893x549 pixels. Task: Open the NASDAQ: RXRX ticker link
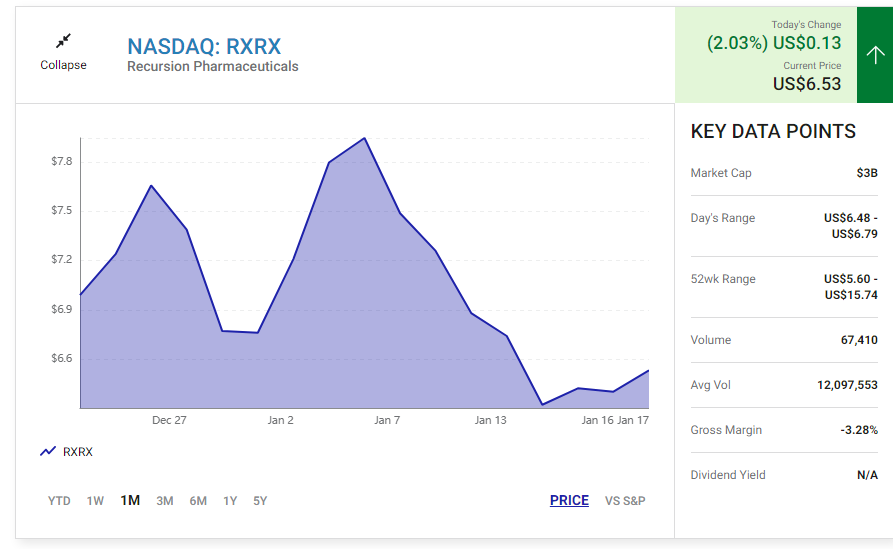[x=204, y=46]
